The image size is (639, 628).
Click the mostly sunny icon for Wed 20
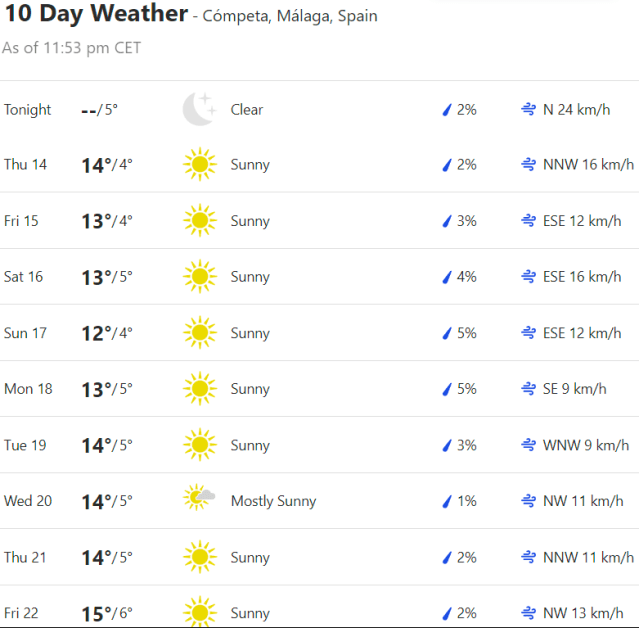199,500
